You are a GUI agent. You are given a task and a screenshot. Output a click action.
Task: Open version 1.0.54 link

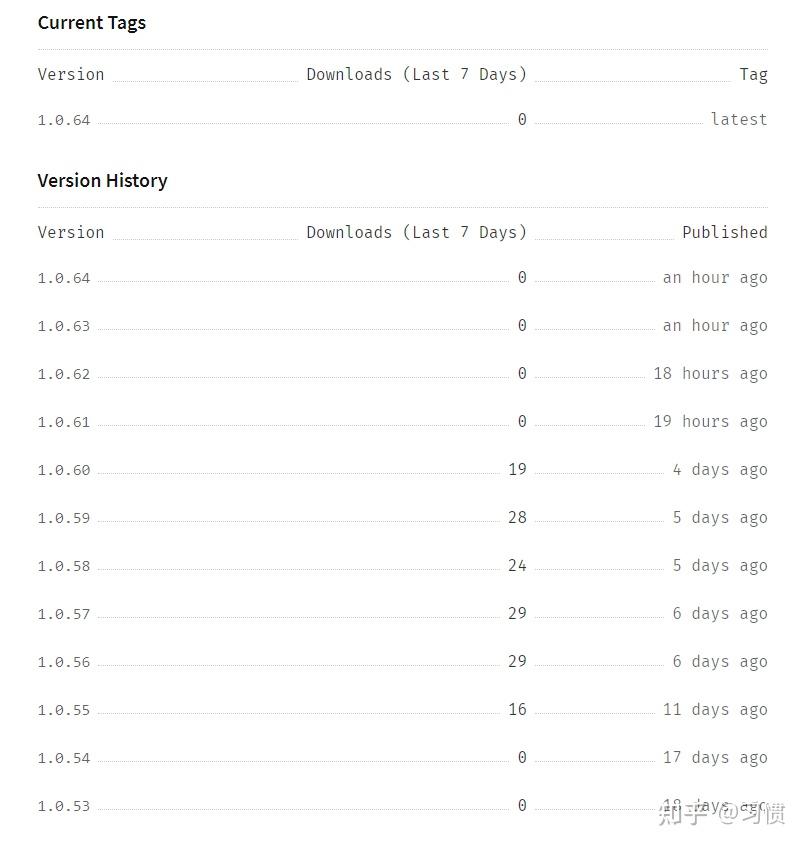64,758
